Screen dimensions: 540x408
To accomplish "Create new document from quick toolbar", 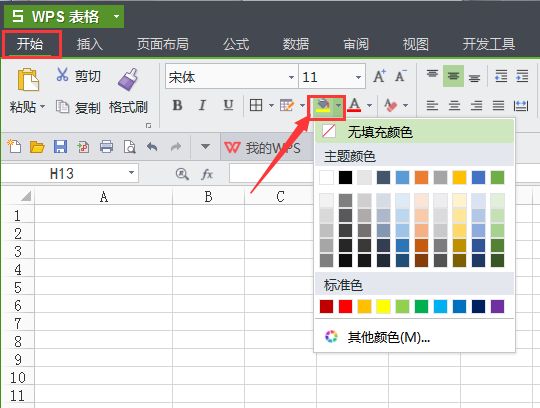I will 14,147.
